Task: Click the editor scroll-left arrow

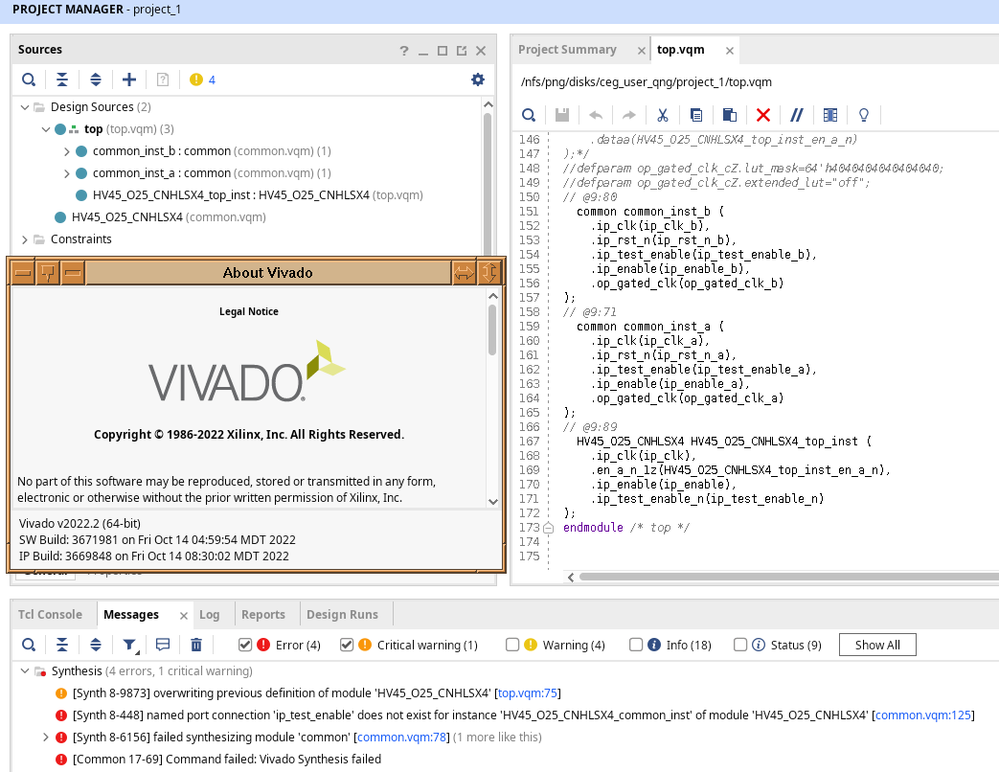Action: coord(571,577)
